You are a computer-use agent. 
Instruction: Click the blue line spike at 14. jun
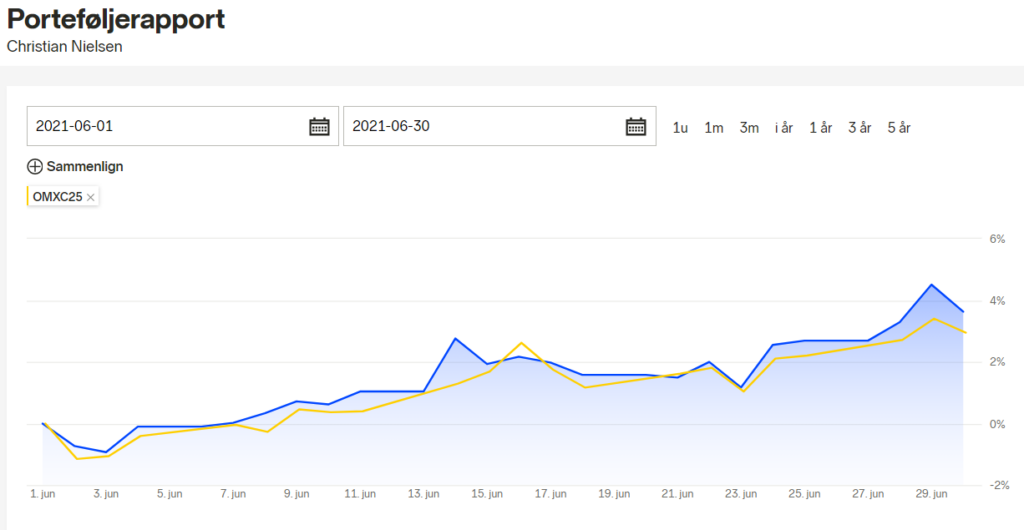455,338
